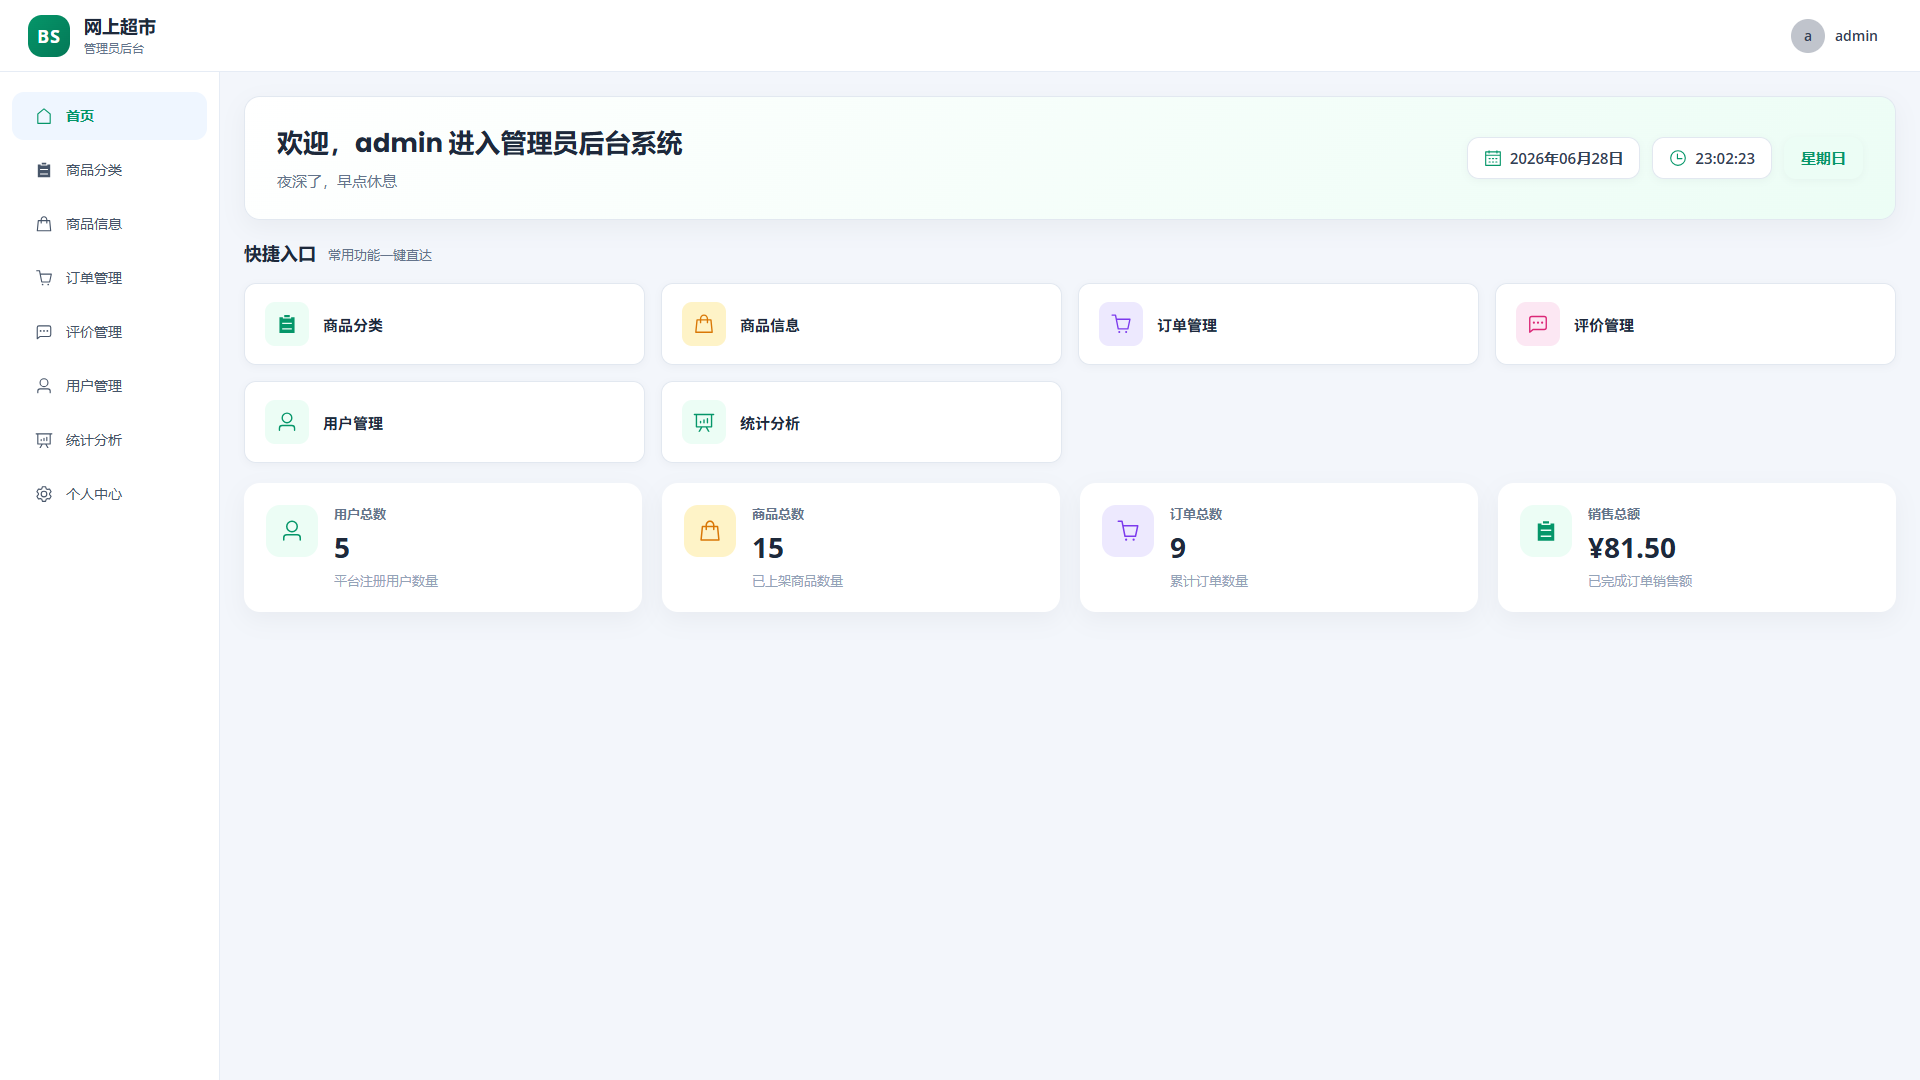The width and height of the screenshot is (1920, 1080).
Task: Open 统计分析 in the sidebar
Action: click(110, 440)
